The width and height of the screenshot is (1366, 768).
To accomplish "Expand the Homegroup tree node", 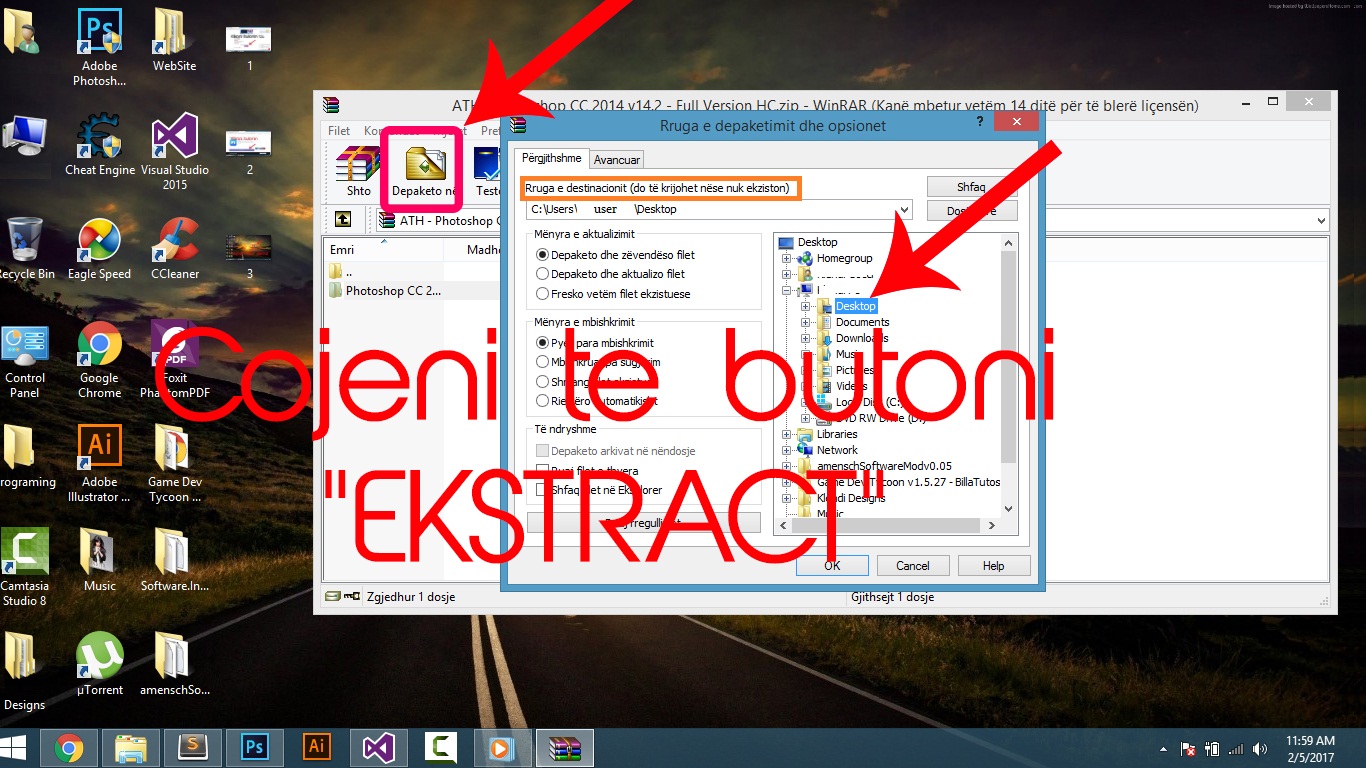I will (787, 258).
